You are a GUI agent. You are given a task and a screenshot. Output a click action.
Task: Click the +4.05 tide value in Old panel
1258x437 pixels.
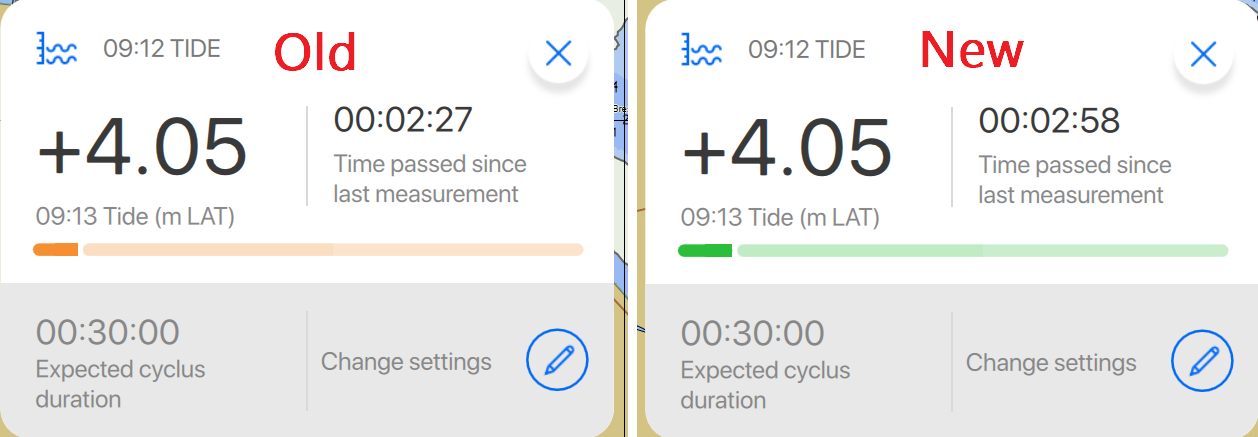click(x=142, y=147)
